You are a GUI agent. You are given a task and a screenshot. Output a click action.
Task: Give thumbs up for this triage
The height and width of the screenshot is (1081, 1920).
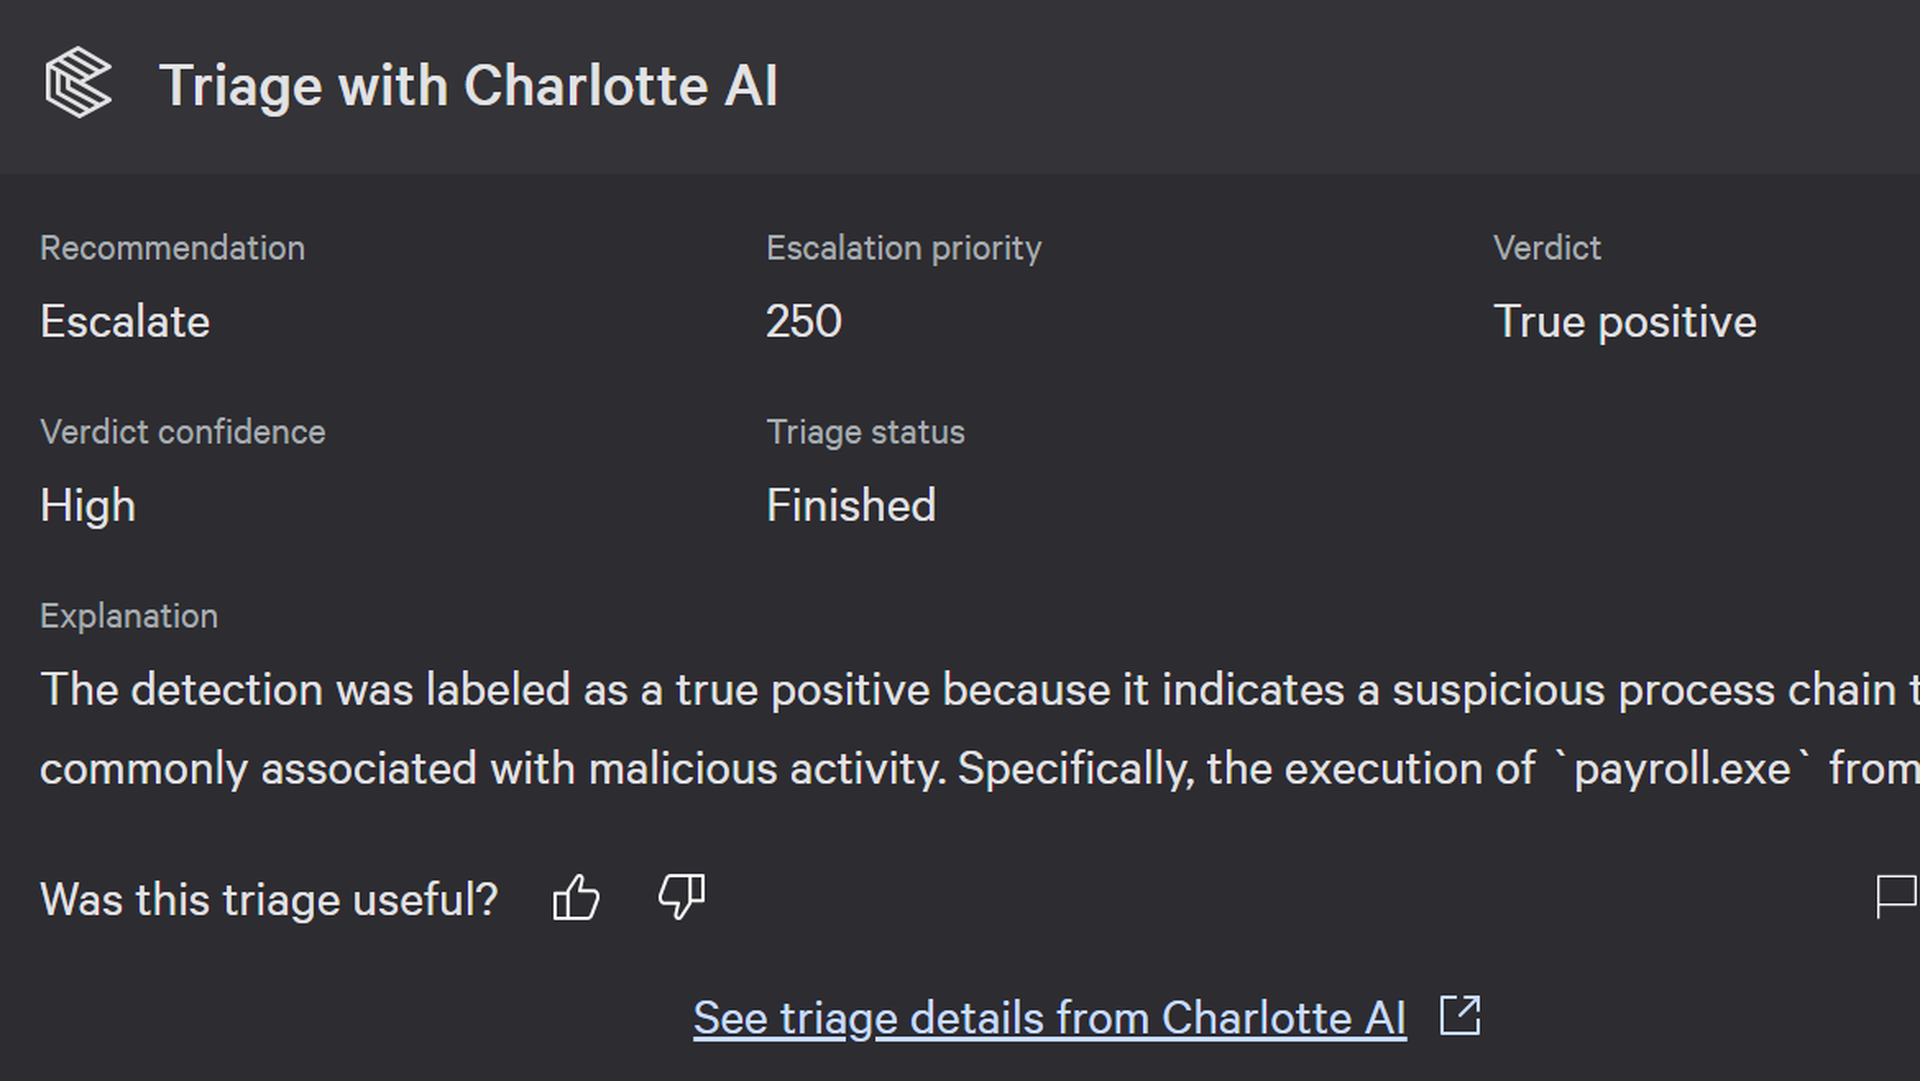click(576, 897)
